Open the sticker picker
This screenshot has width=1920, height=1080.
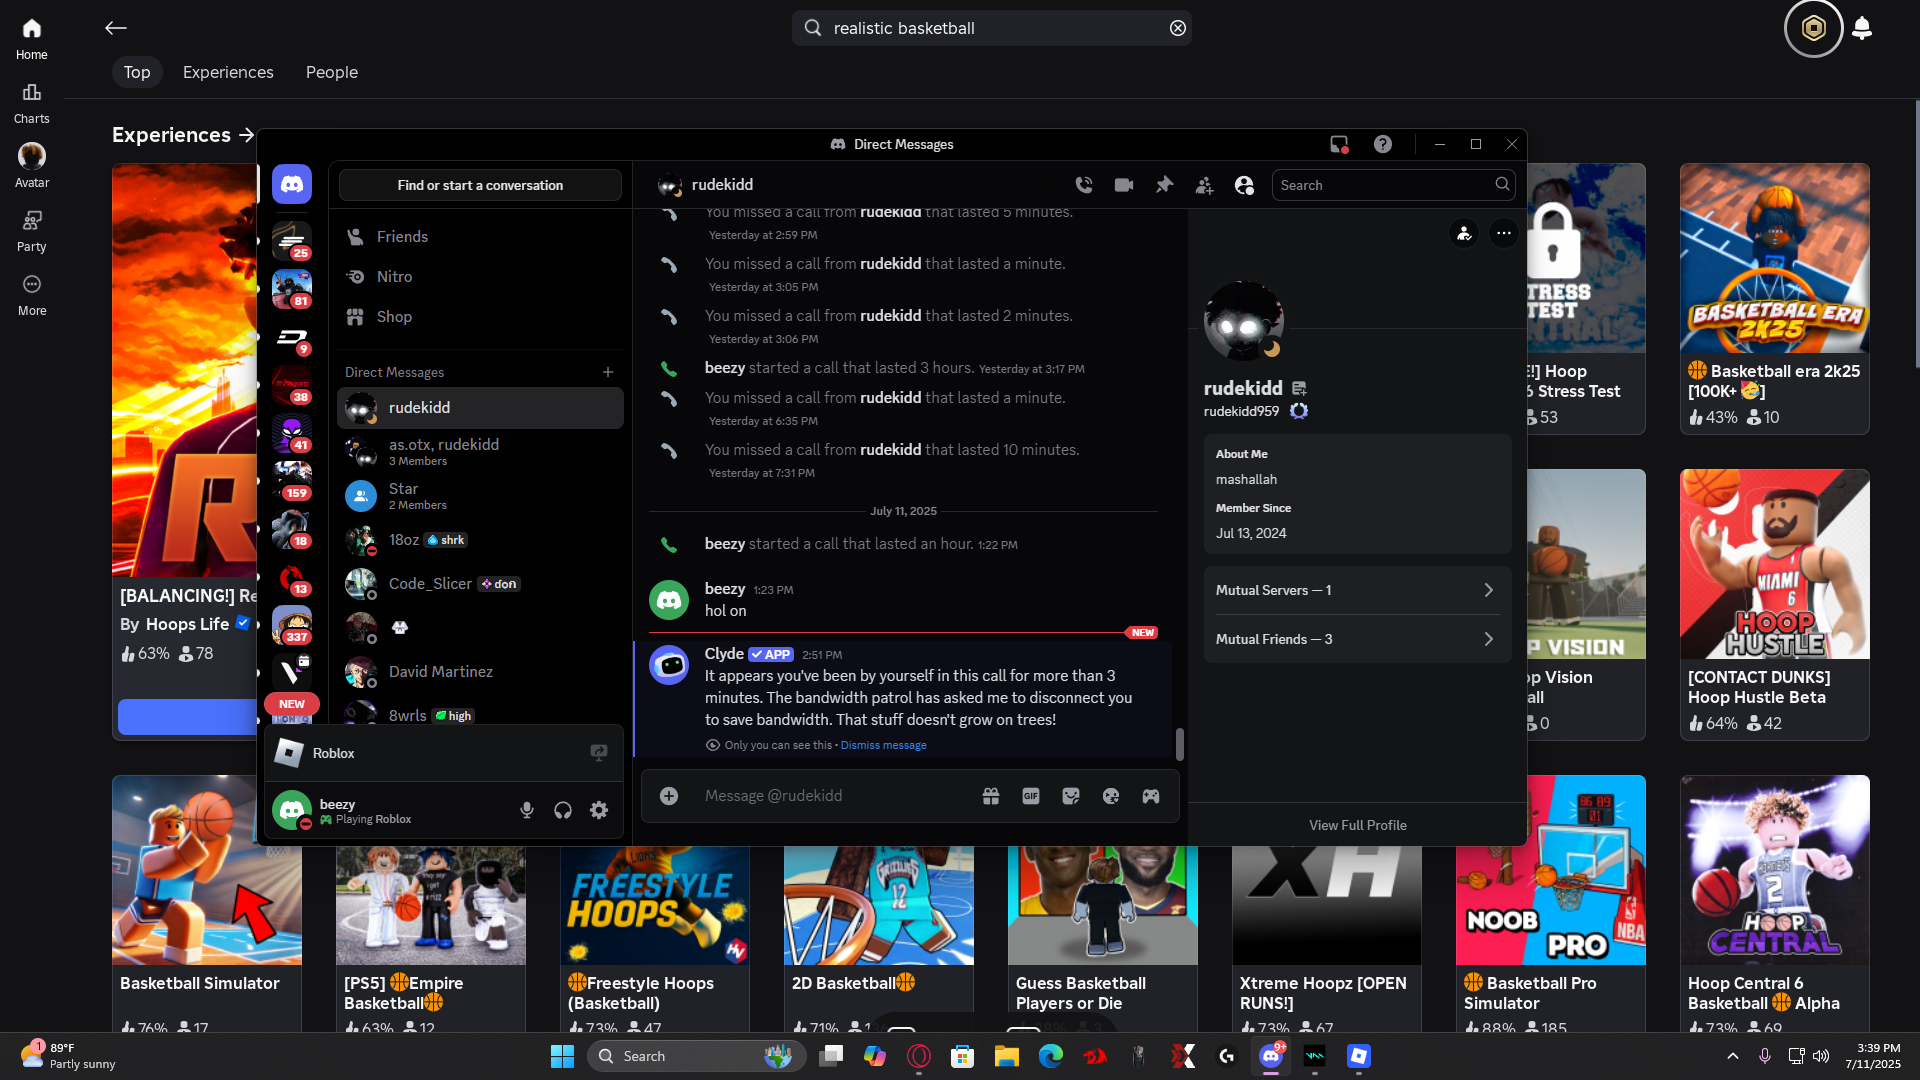[1071, 796]
